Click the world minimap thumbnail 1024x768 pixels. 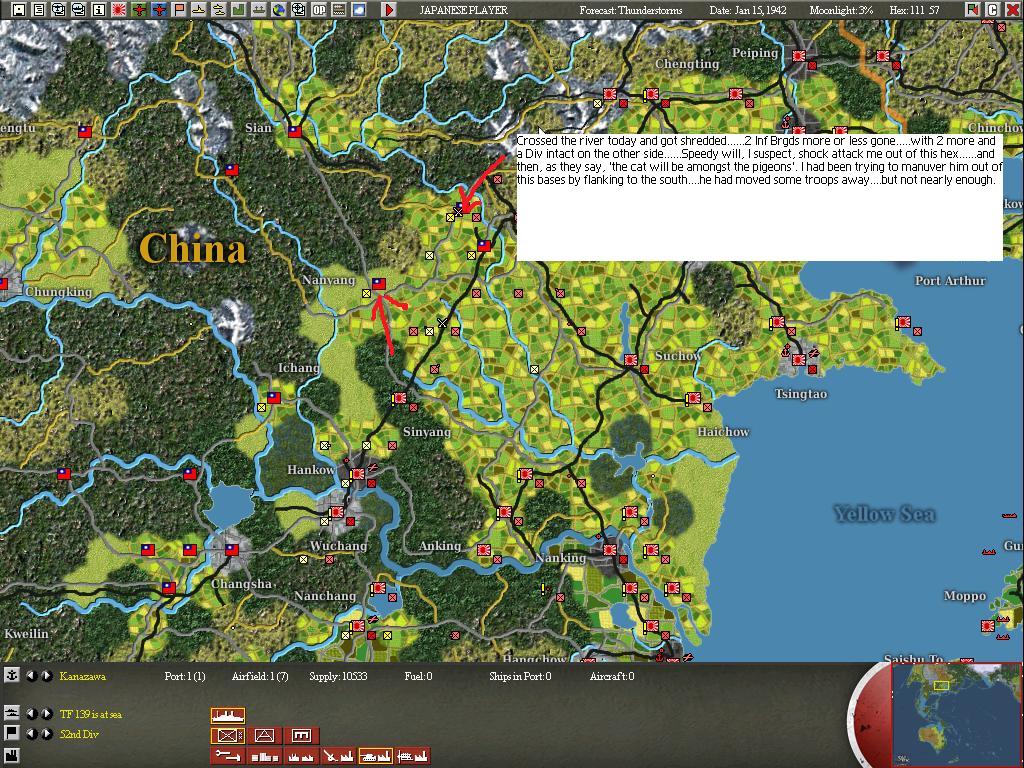pos(956,715)
